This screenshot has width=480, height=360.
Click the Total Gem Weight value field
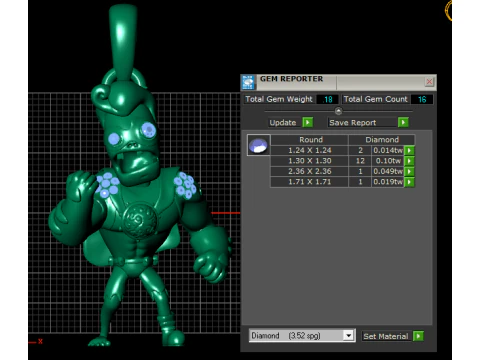327,99
